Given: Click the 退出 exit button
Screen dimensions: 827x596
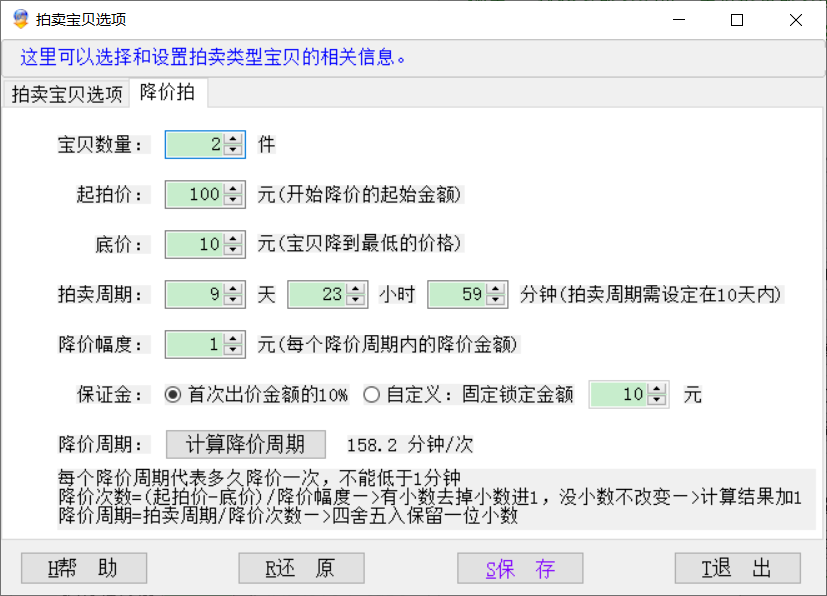Looking at the screenshot, I should coord(737,569).
